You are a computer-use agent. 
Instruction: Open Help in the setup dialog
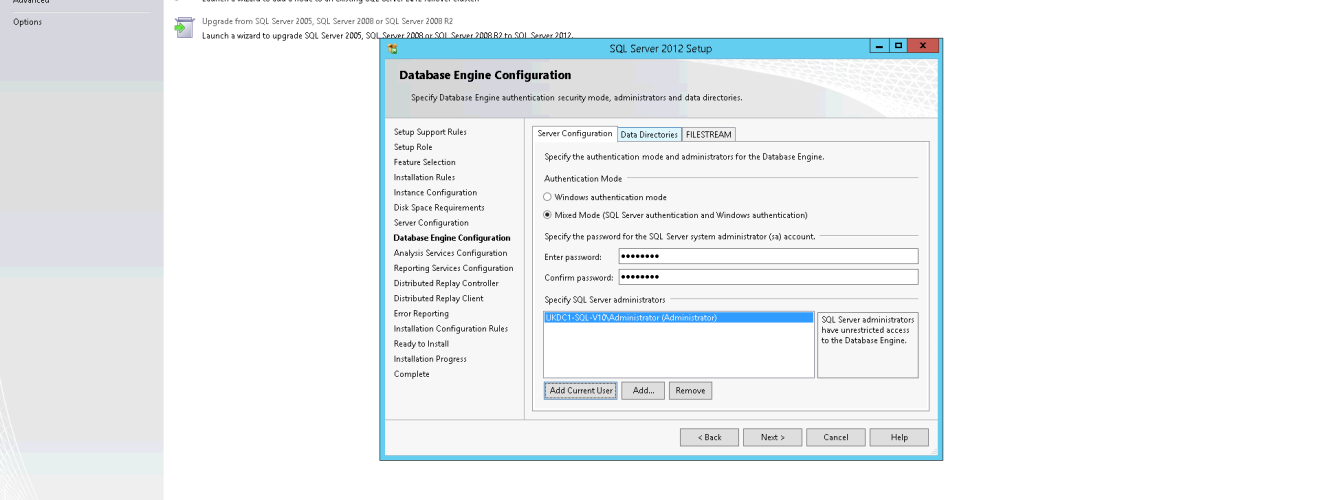tap(899, 437)
